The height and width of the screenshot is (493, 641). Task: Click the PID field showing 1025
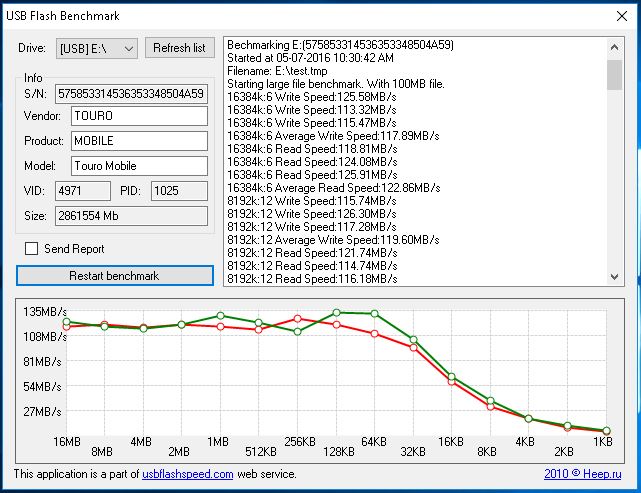pyautogui.click(x=179, y=190)
